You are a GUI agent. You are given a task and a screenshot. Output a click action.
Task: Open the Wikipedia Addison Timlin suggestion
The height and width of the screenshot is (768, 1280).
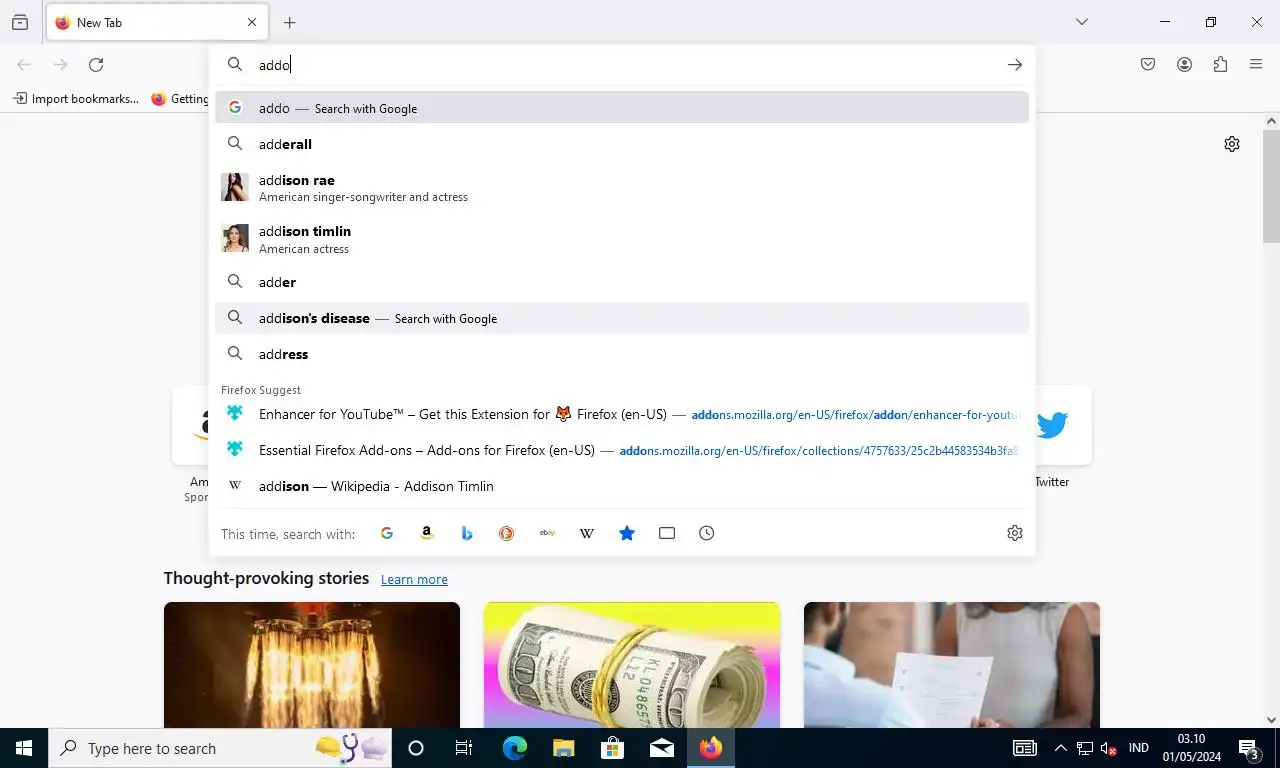point(622,486)
